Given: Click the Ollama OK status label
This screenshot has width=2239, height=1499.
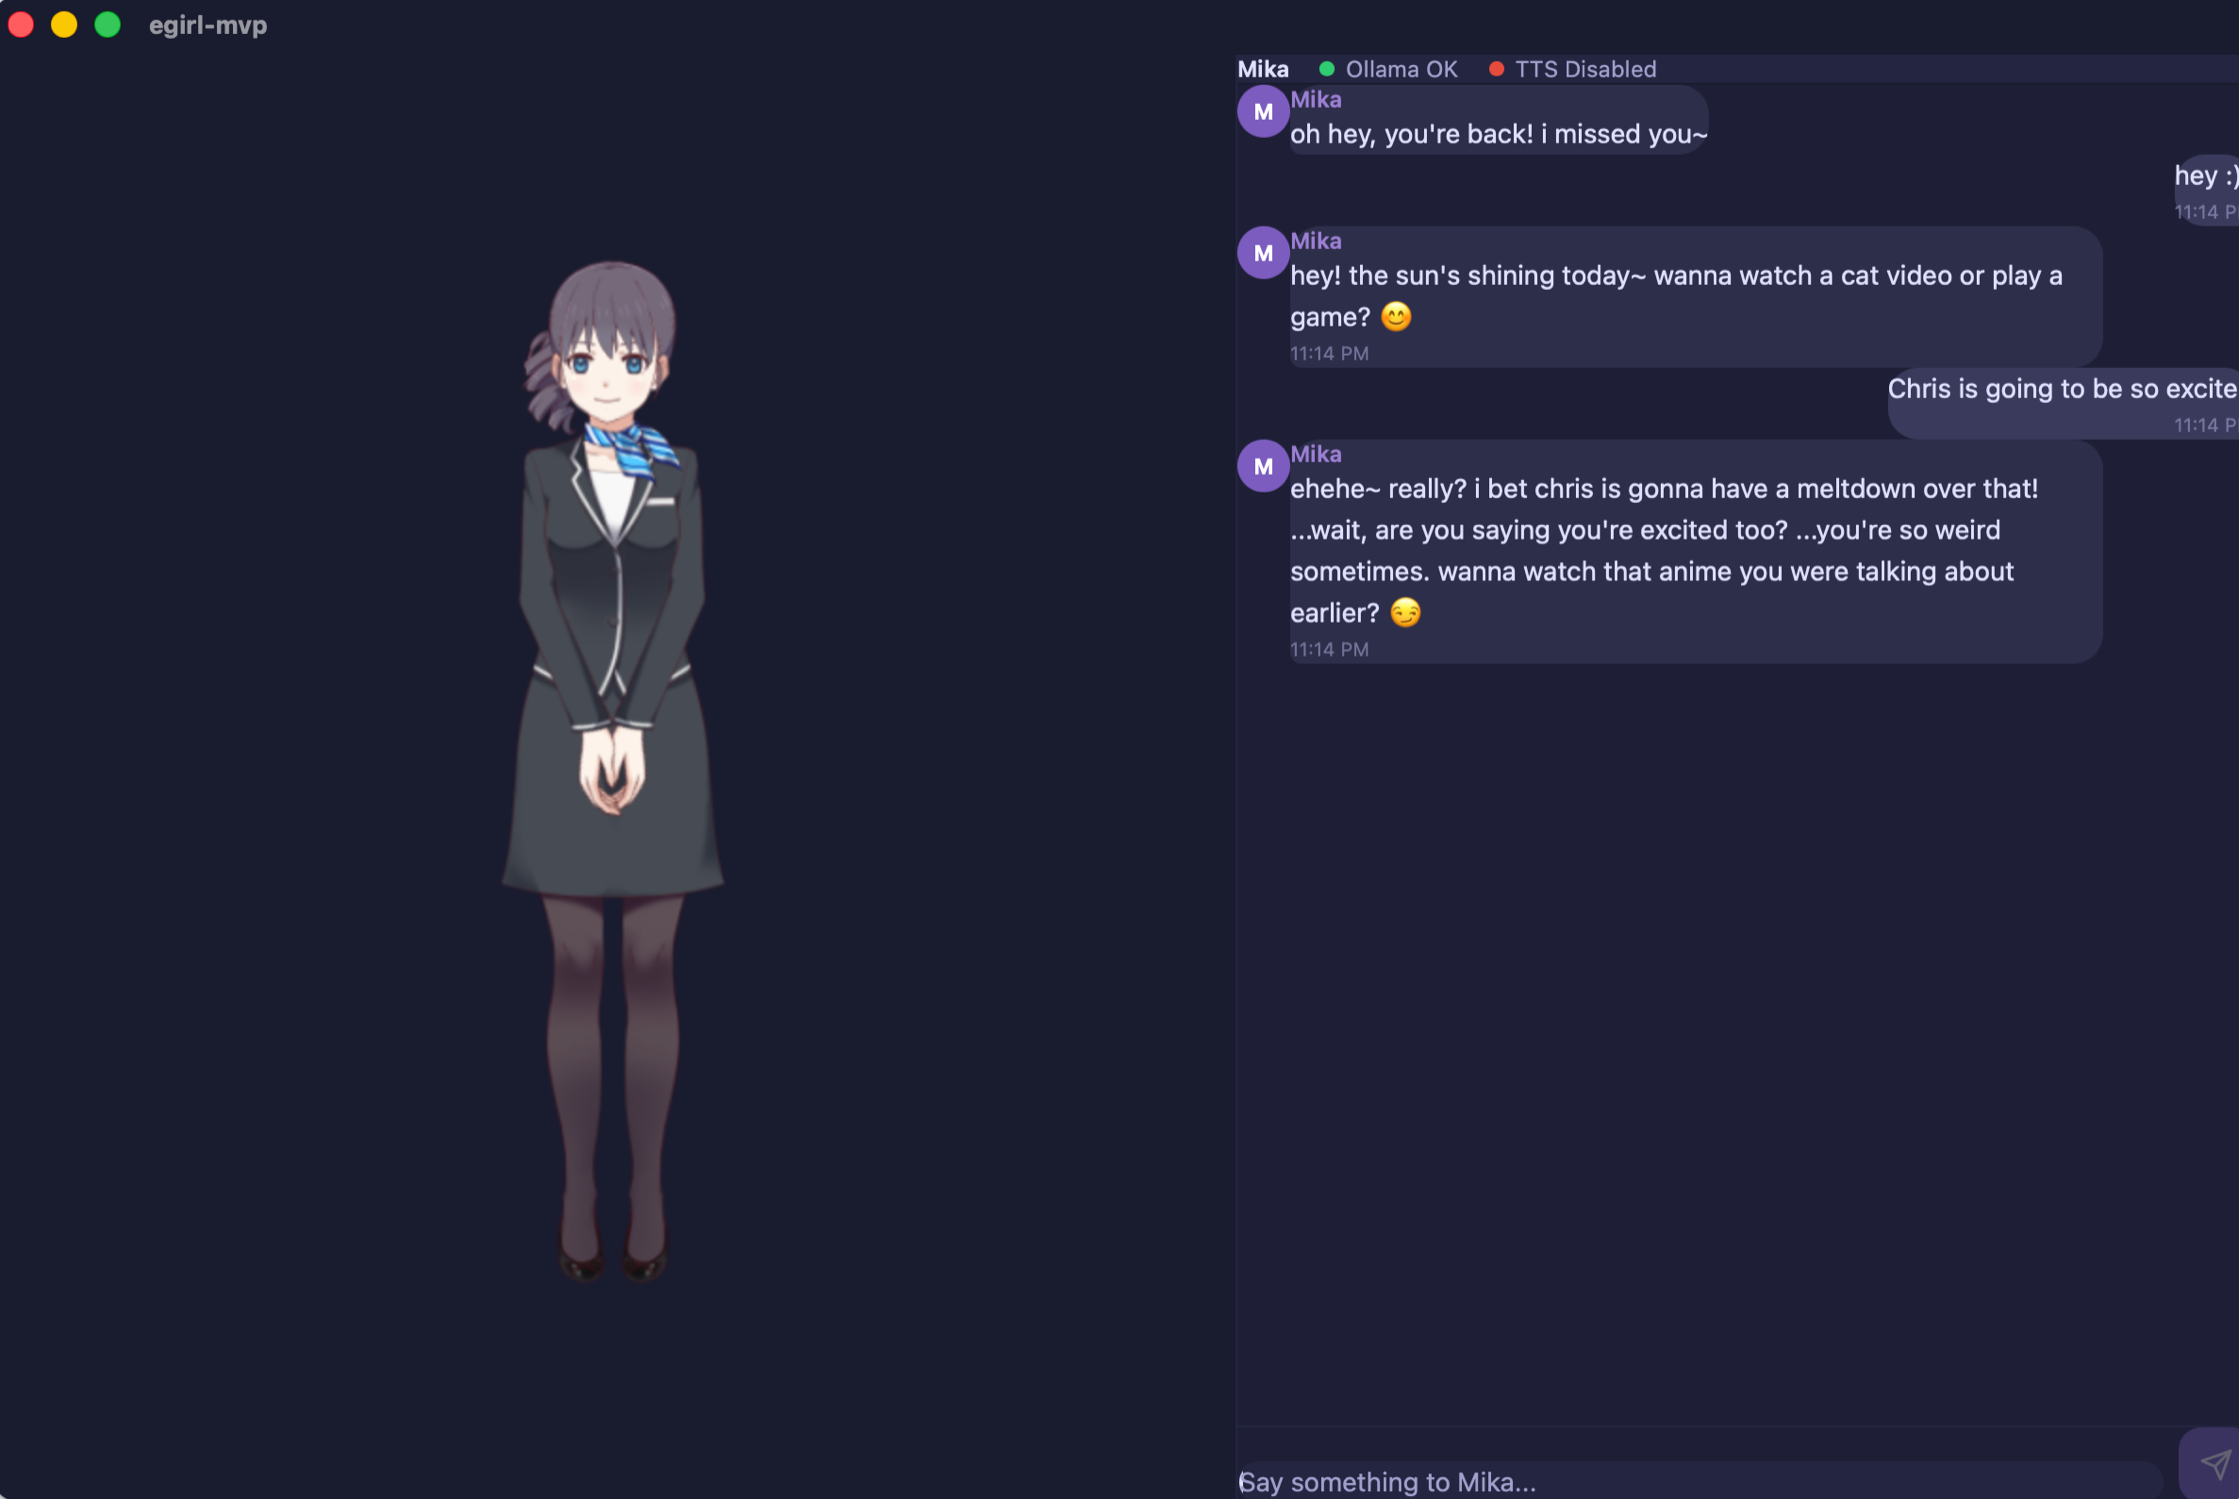Looking at the screenshot, I should click(1401, 69).
